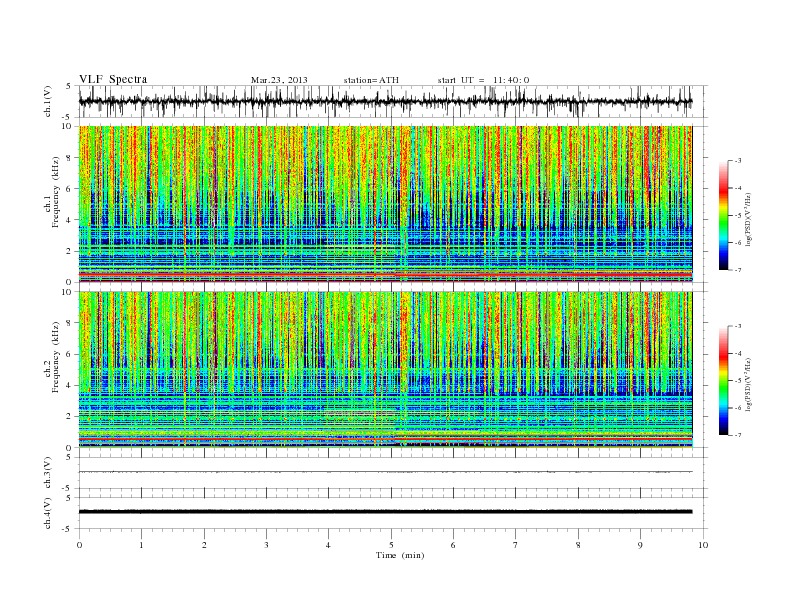This screenshot has height=612, width=792.
Task: Click the "-3" value on ch.2 colorbar
Action: 738,327
